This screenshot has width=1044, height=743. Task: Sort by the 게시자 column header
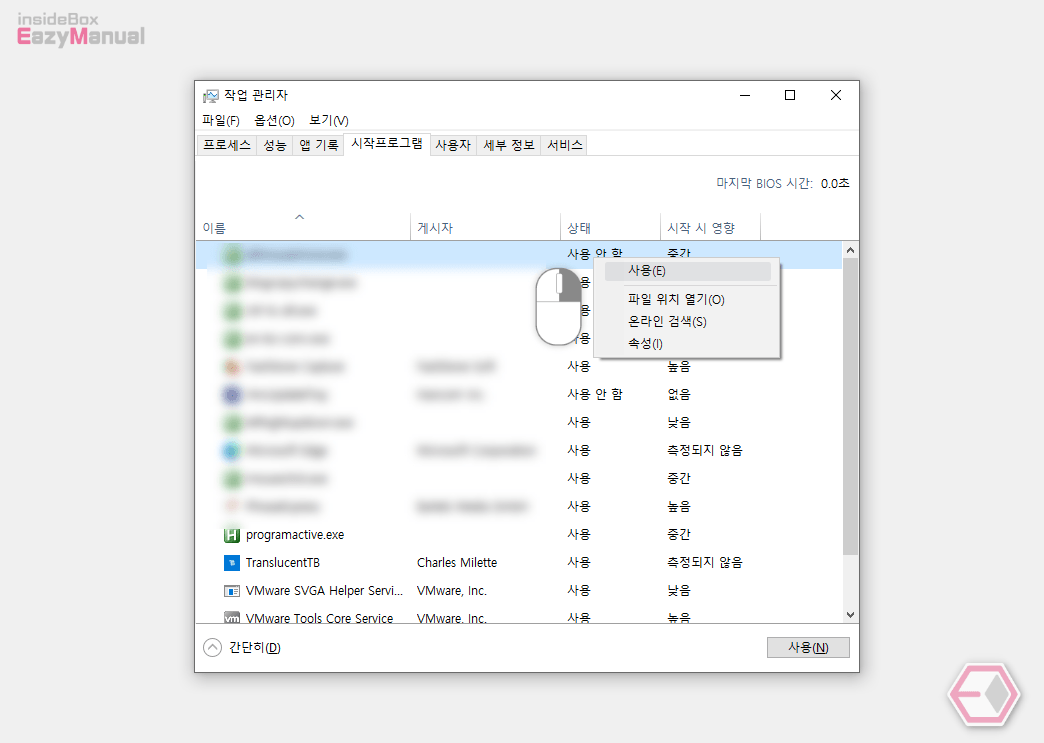point(485,228)
